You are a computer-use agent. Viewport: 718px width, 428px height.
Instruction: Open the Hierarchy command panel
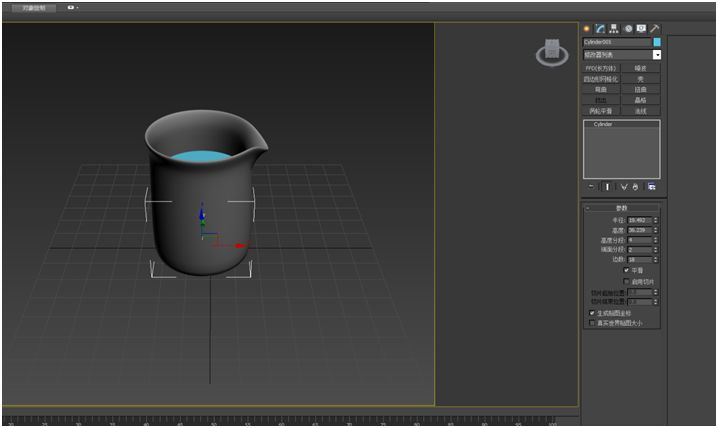[614, 29]
